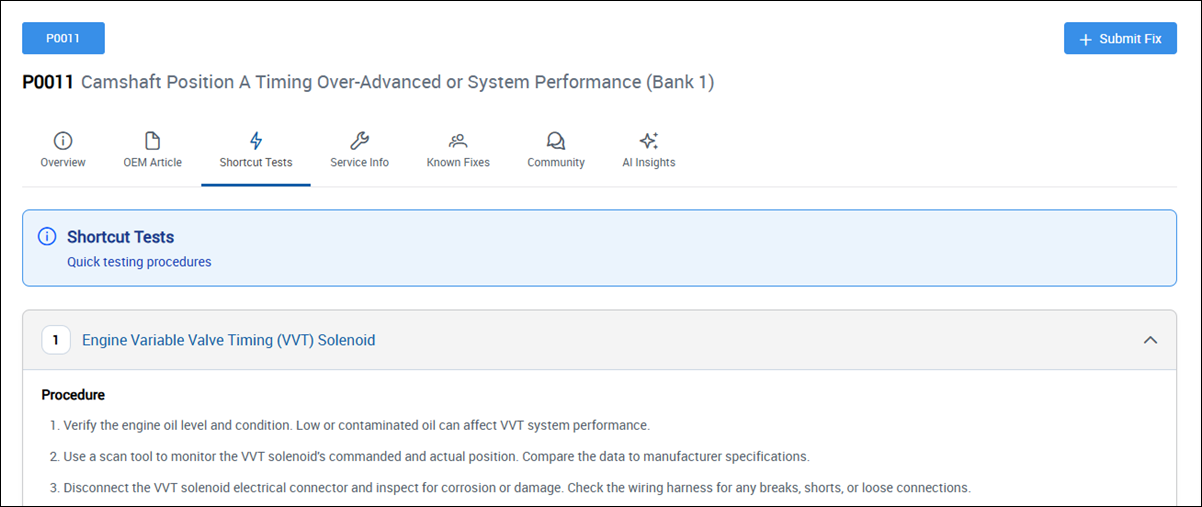Screen dimensions: 1202x507
Task: Collapse the VVT Solenoid section chevron
Action: 1150,340
